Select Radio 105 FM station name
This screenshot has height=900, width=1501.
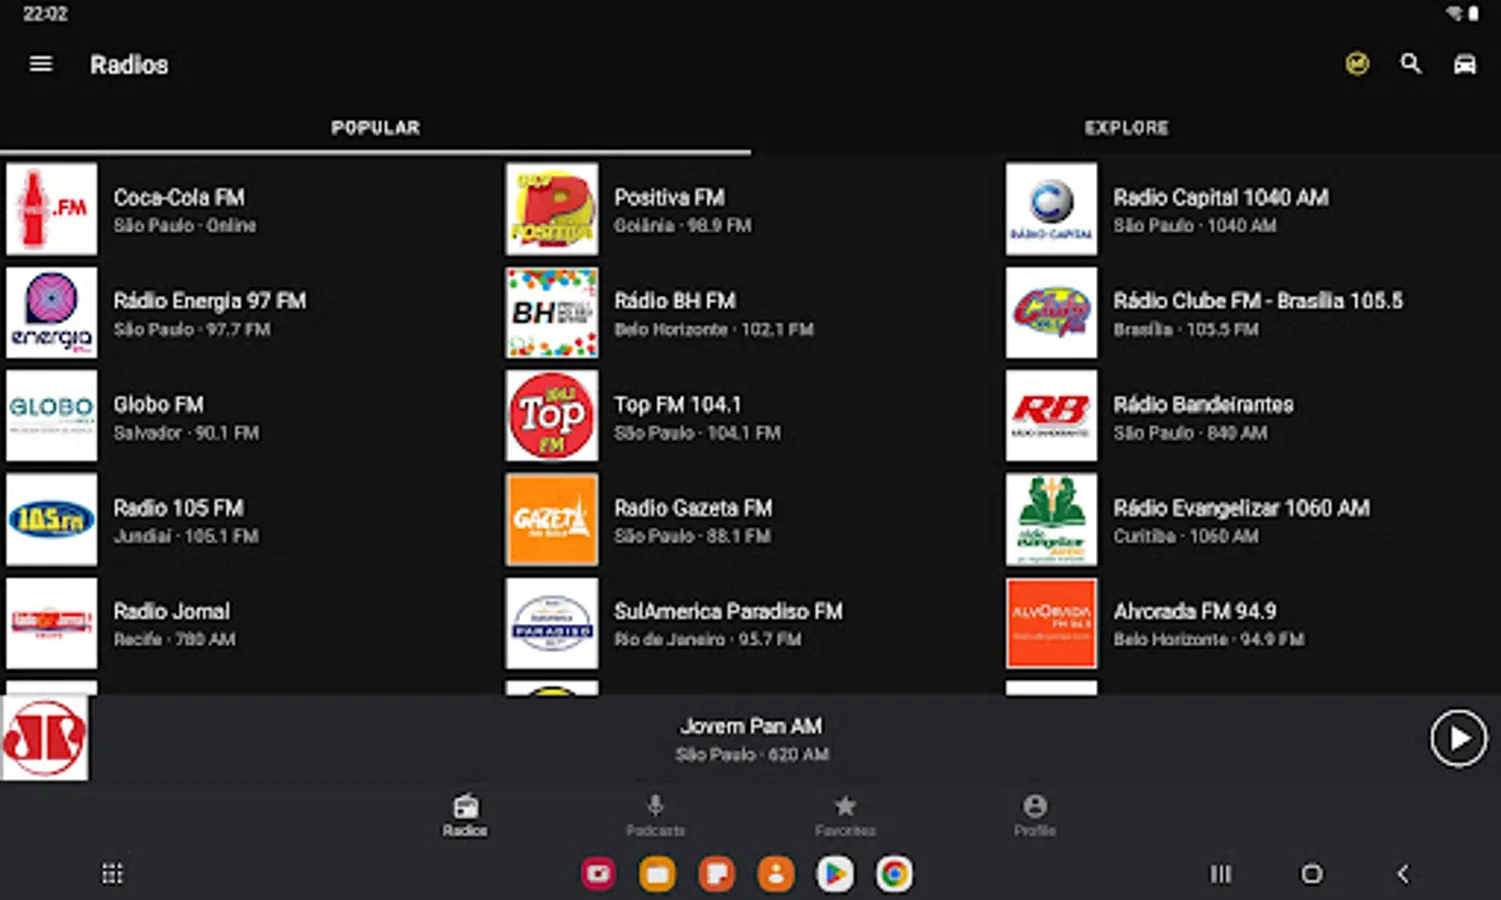tap(178, 508)
